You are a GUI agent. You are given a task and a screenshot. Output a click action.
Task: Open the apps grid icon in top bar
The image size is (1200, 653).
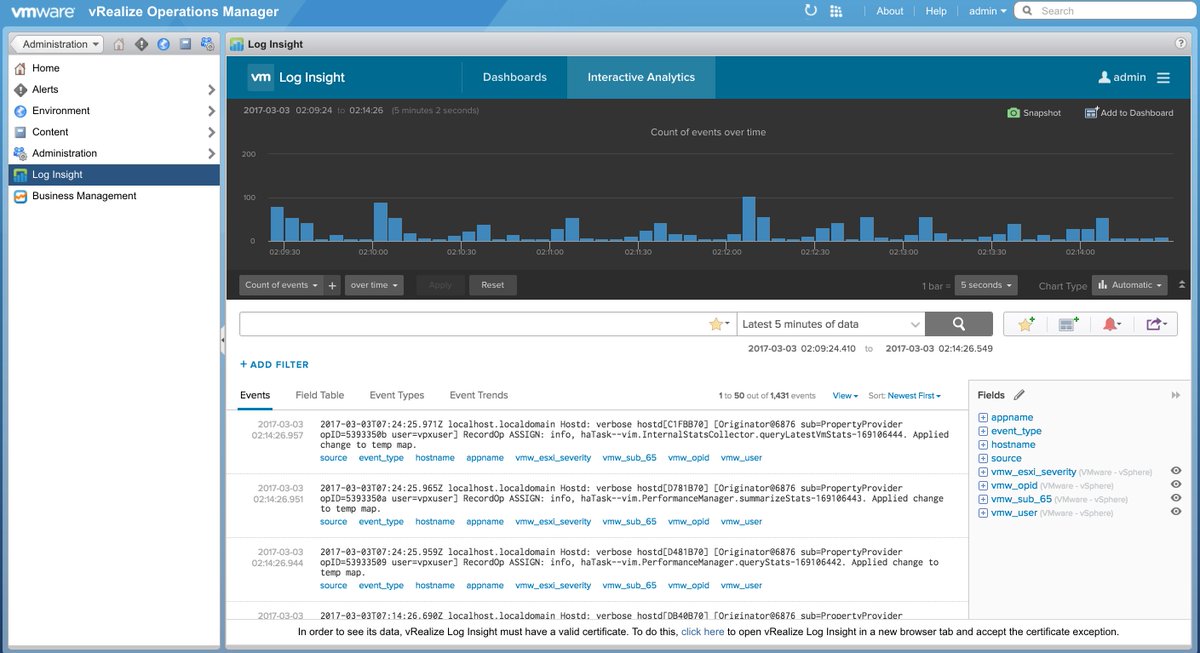coord(836,11)
